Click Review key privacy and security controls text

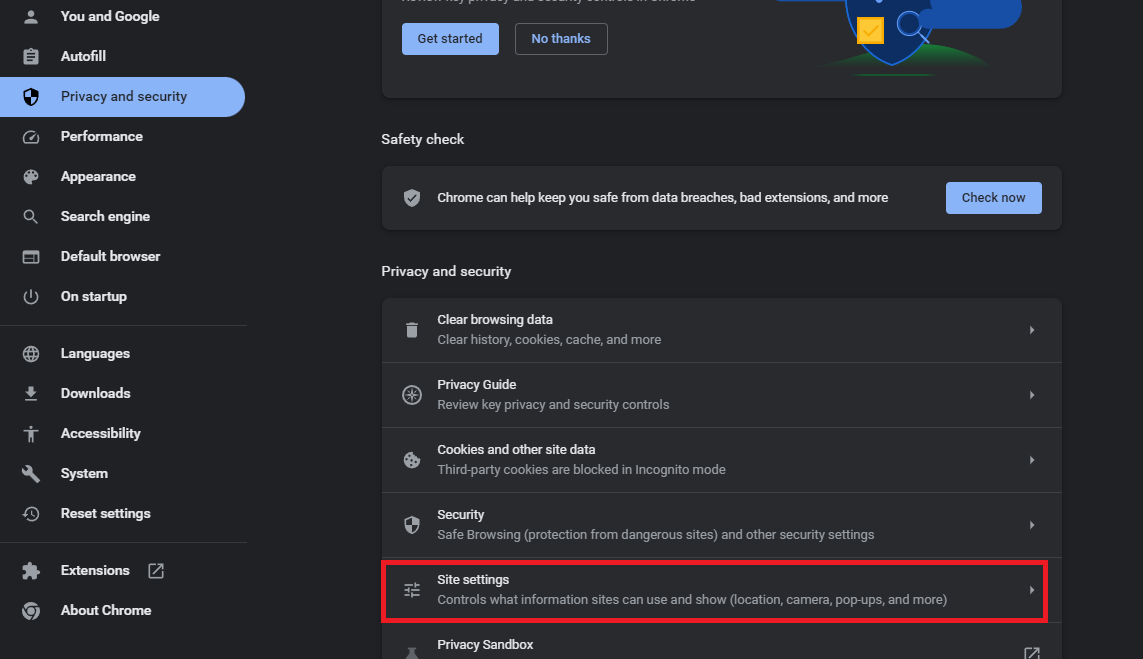pos(553,405)
